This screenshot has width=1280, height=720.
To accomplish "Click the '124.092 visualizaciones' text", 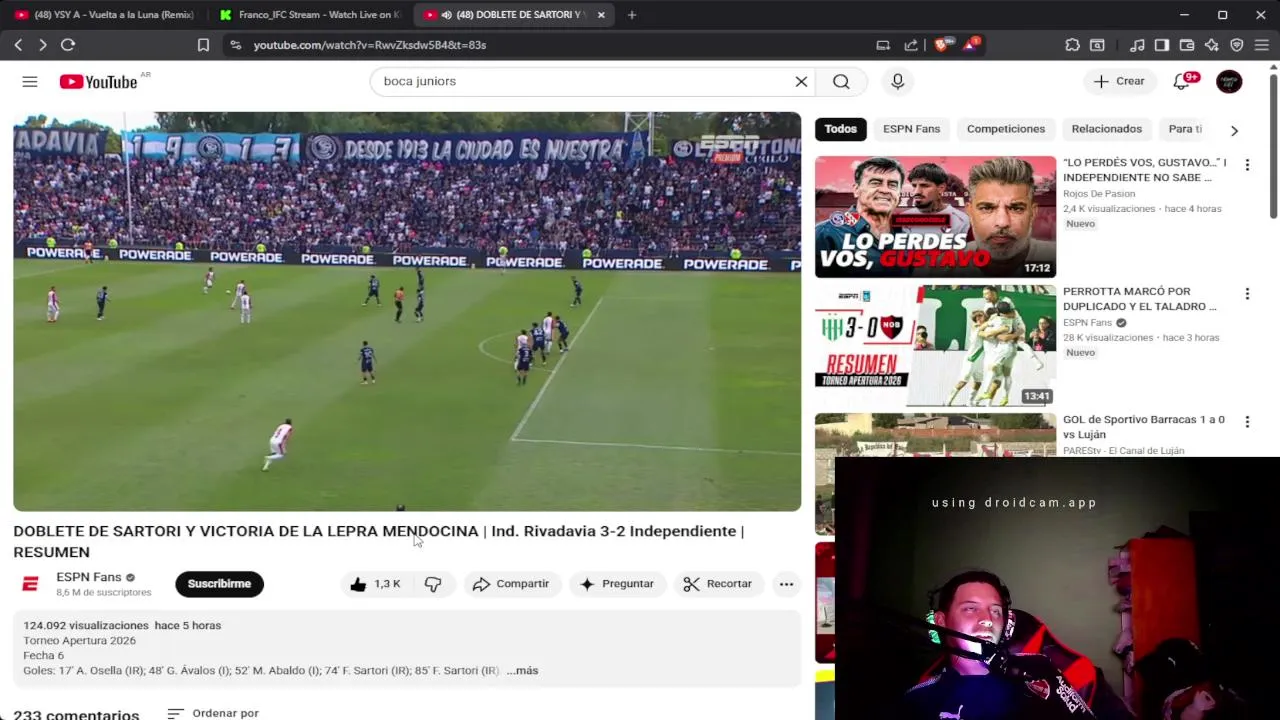I will (x=86, y=626).
